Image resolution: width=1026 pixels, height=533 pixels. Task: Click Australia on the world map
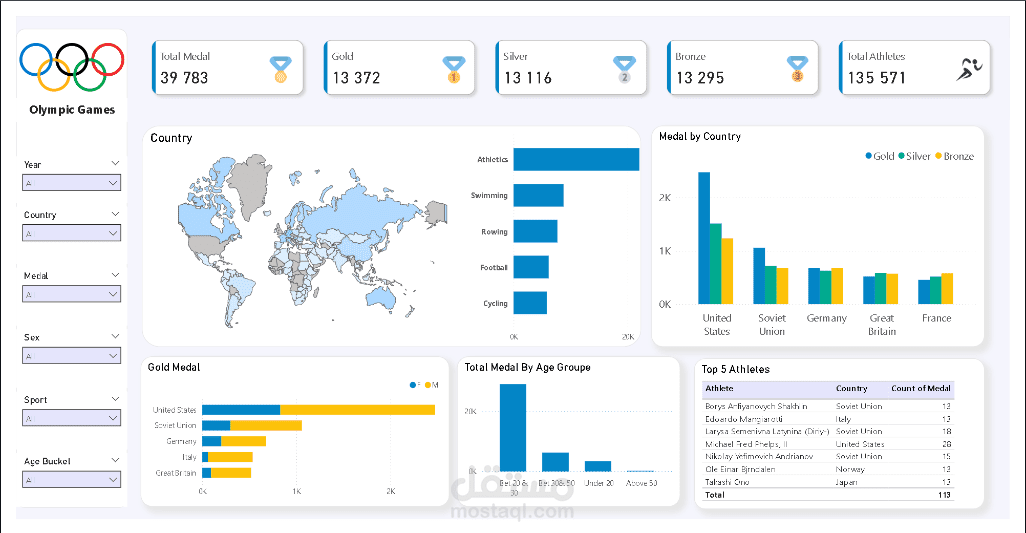381,298
